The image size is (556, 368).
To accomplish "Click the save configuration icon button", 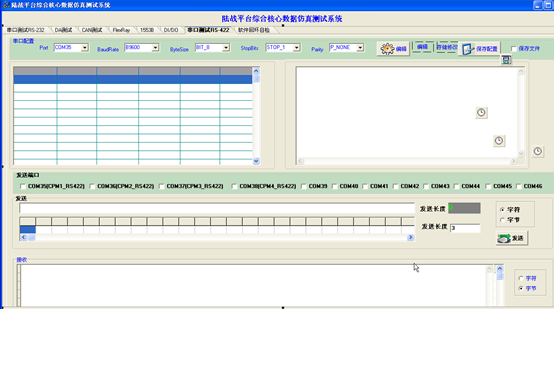I will [480, 49].
